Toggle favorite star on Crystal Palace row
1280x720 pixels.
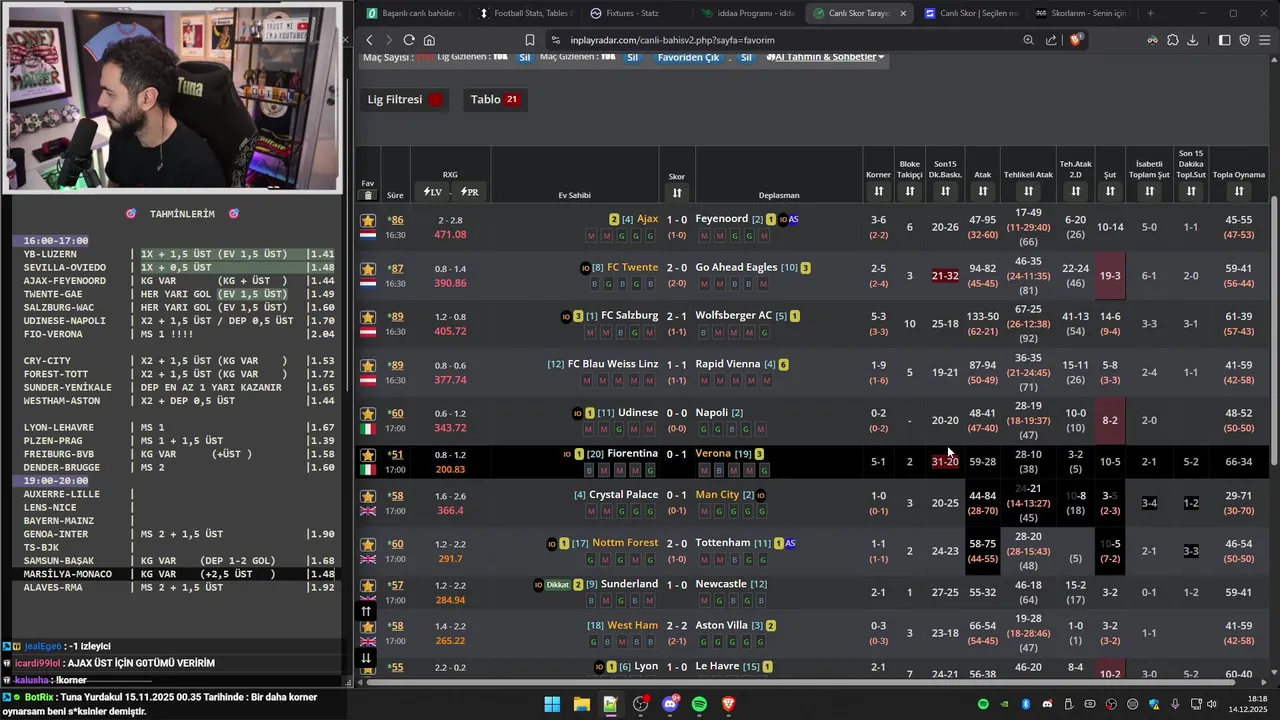[x=368, y=496]
